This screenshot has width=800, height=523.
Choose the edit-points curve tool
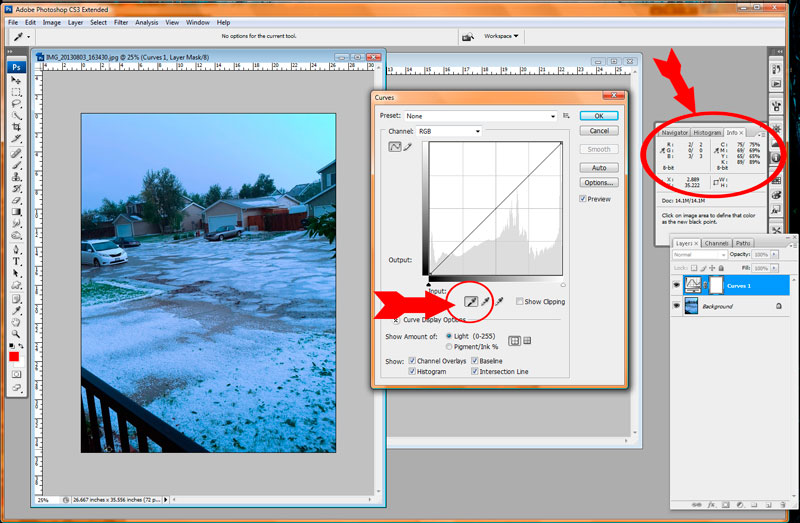[x=395, y=147]
